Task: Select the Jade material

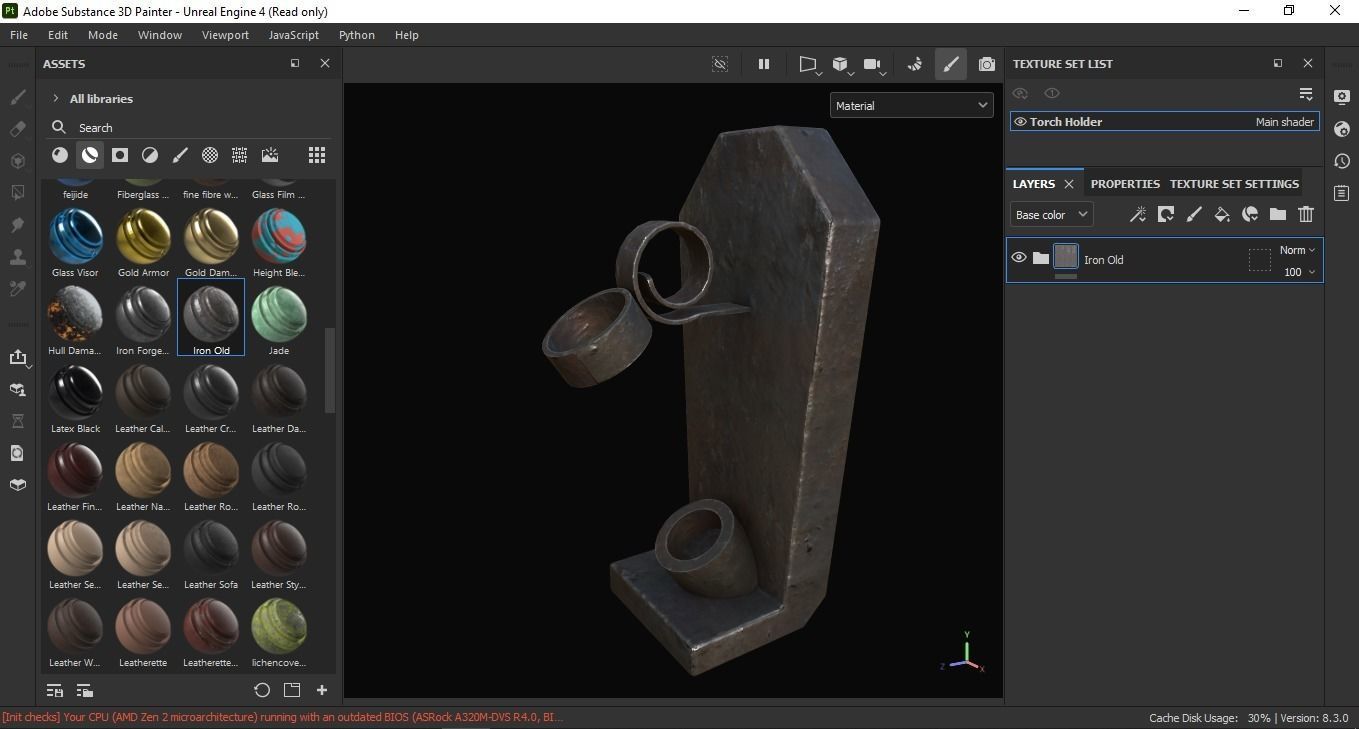Action: coord(279,321)
